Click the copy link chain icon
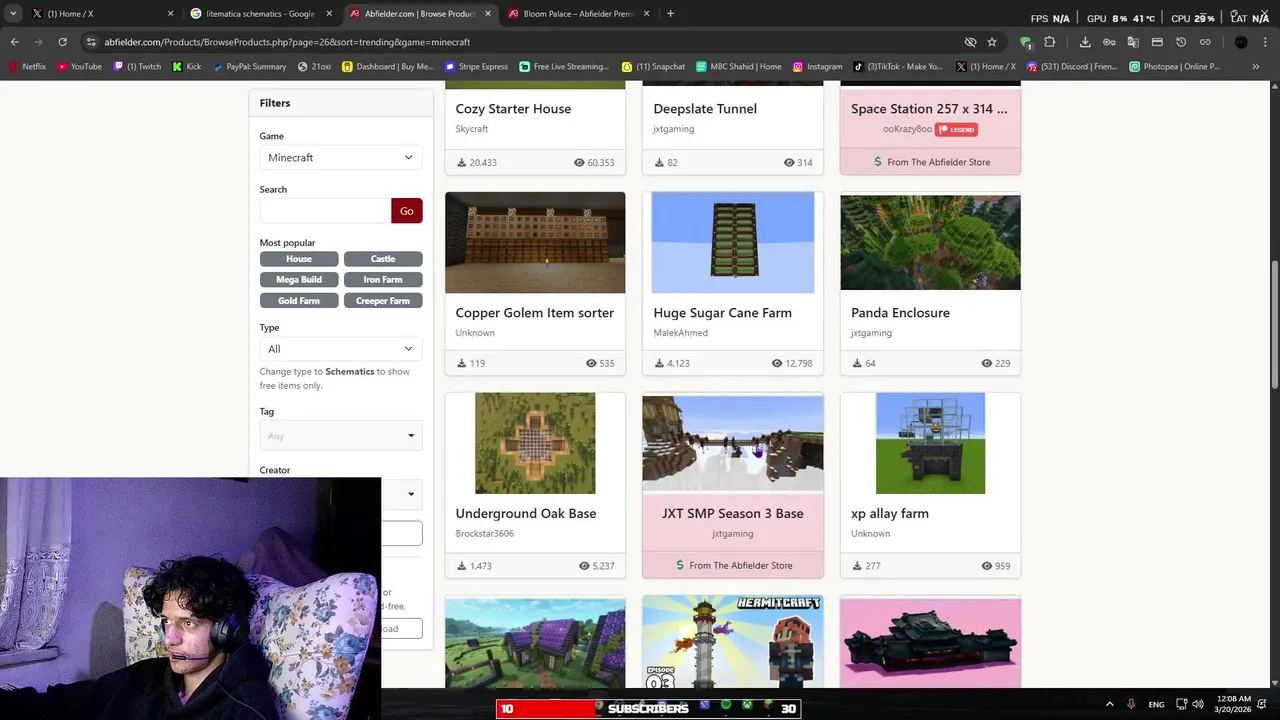Viewport: 1280px width, 720px height. coord(1205,42)
